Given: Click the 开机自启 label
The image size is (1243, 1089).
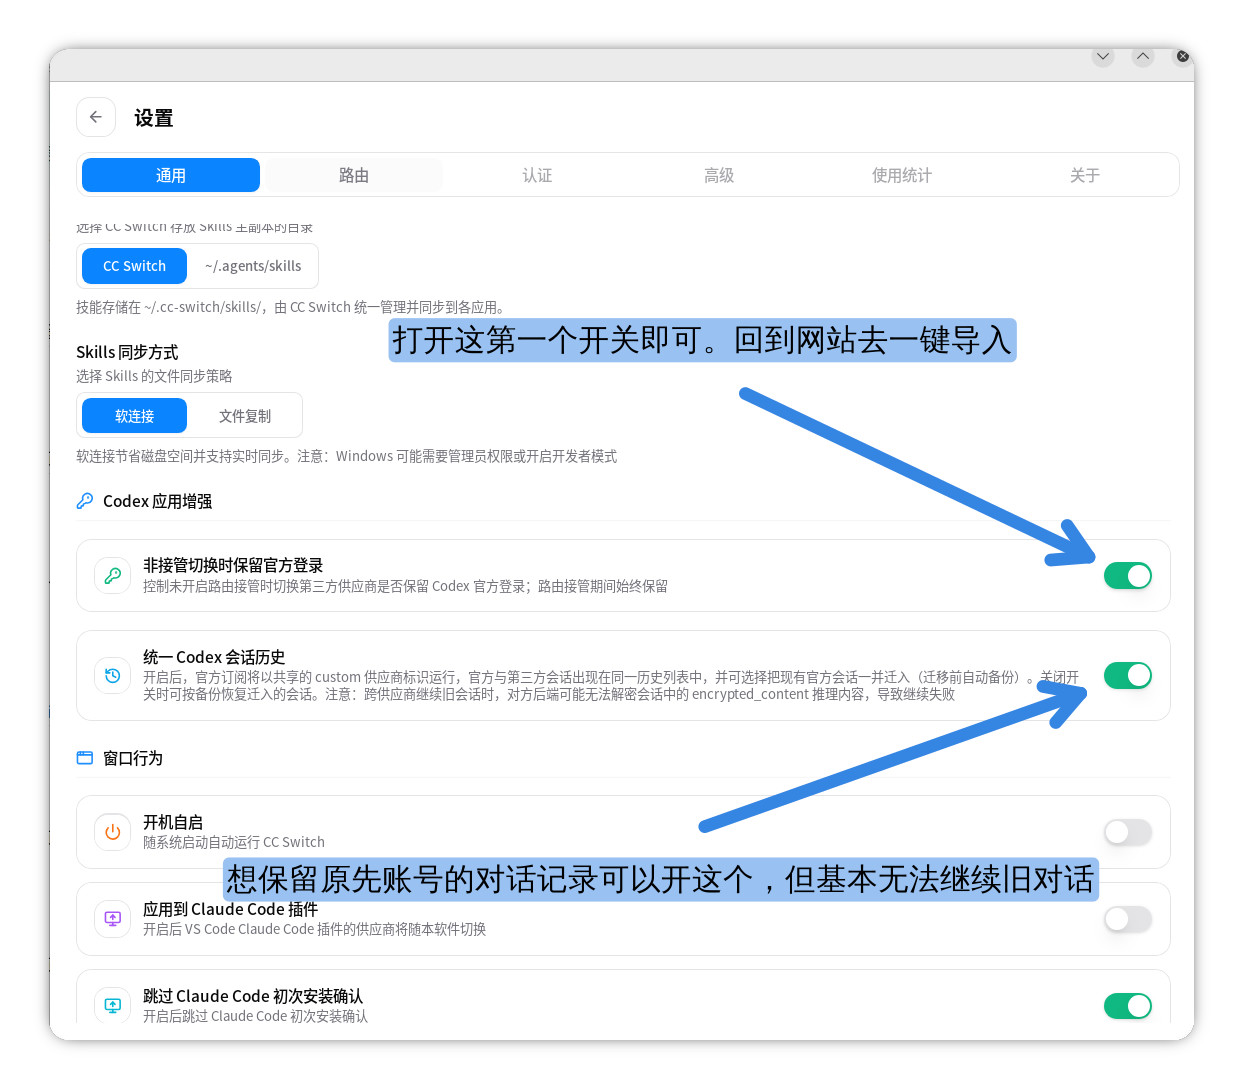Looking at the screenshot, I should click(x=173, y=822).
